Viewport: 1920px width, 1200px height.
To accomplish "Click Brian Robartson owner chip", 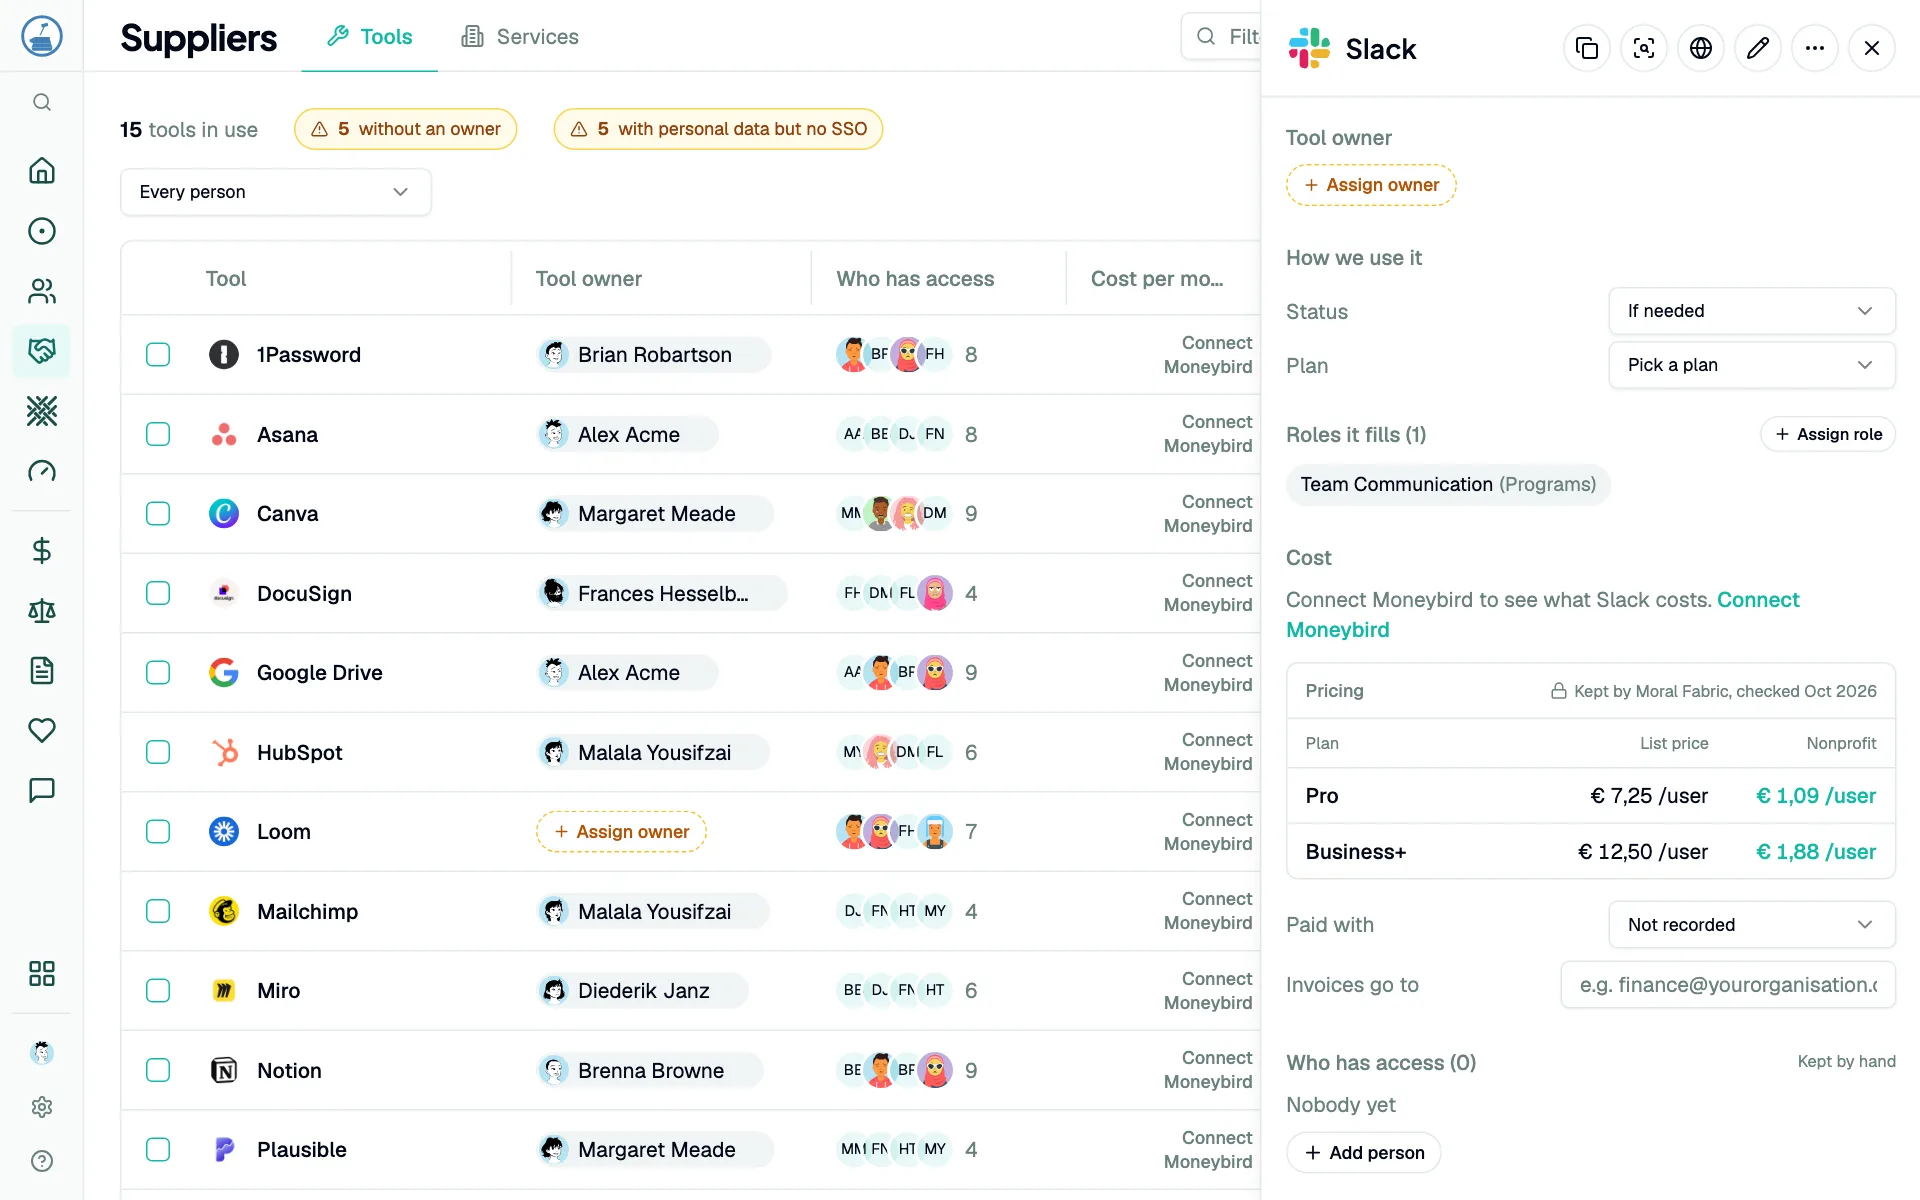I will tap(654, 355).
